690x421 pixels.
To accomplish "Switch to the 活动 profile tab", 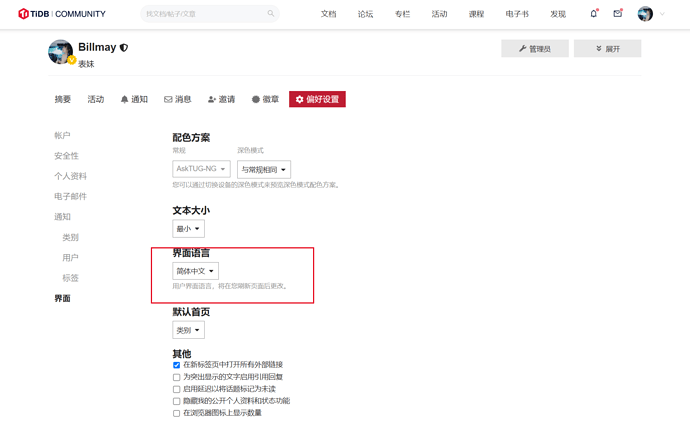I will 95,99.
